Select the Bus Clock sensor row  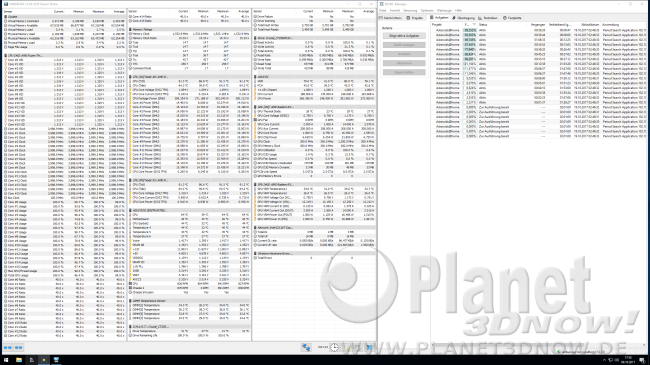(x=64, y=198)
